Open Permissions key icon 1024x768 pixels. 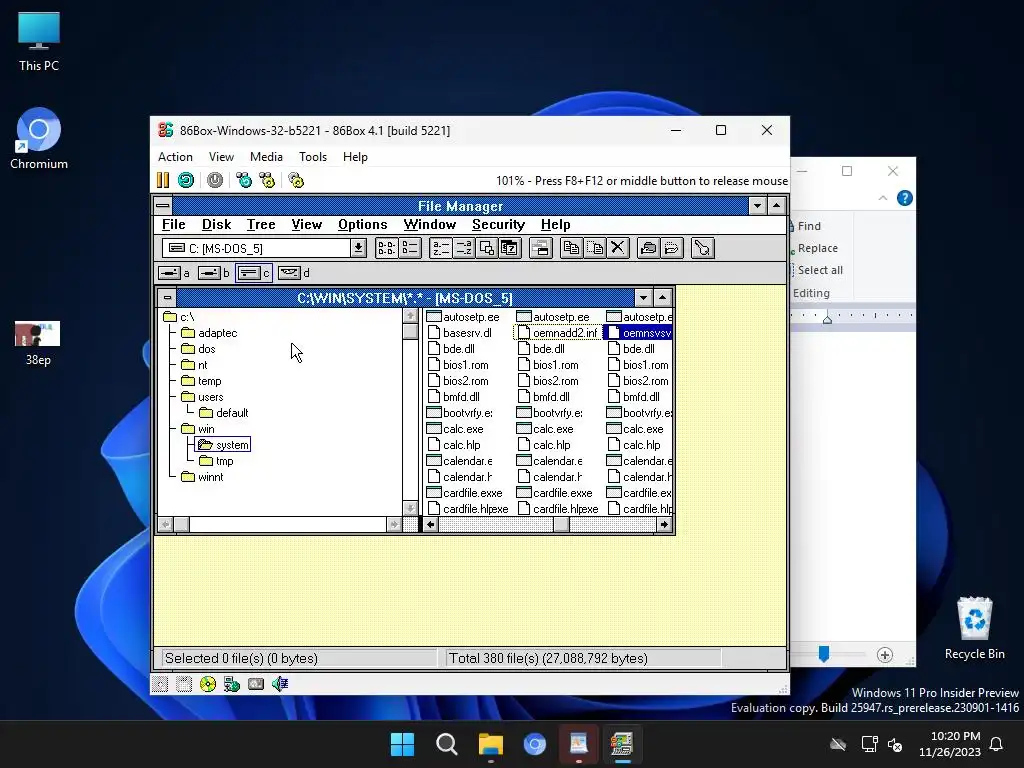point(702,248)
